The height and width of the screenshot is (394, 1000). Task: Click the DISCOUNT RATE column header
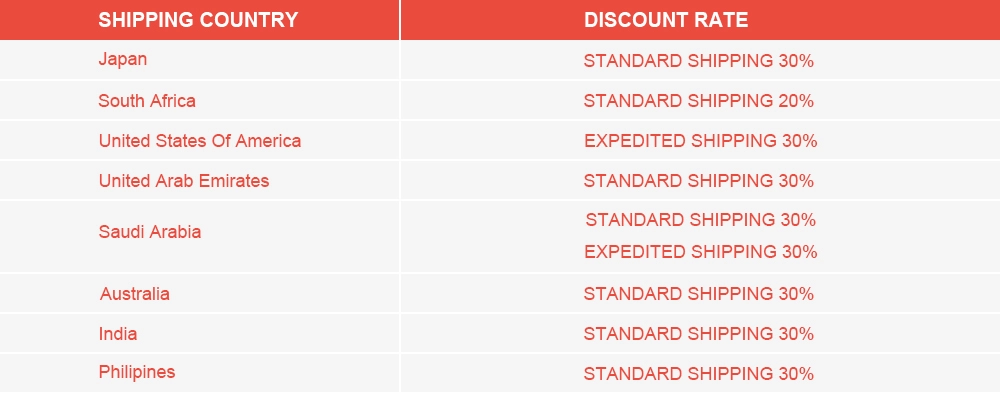[666, 20]
